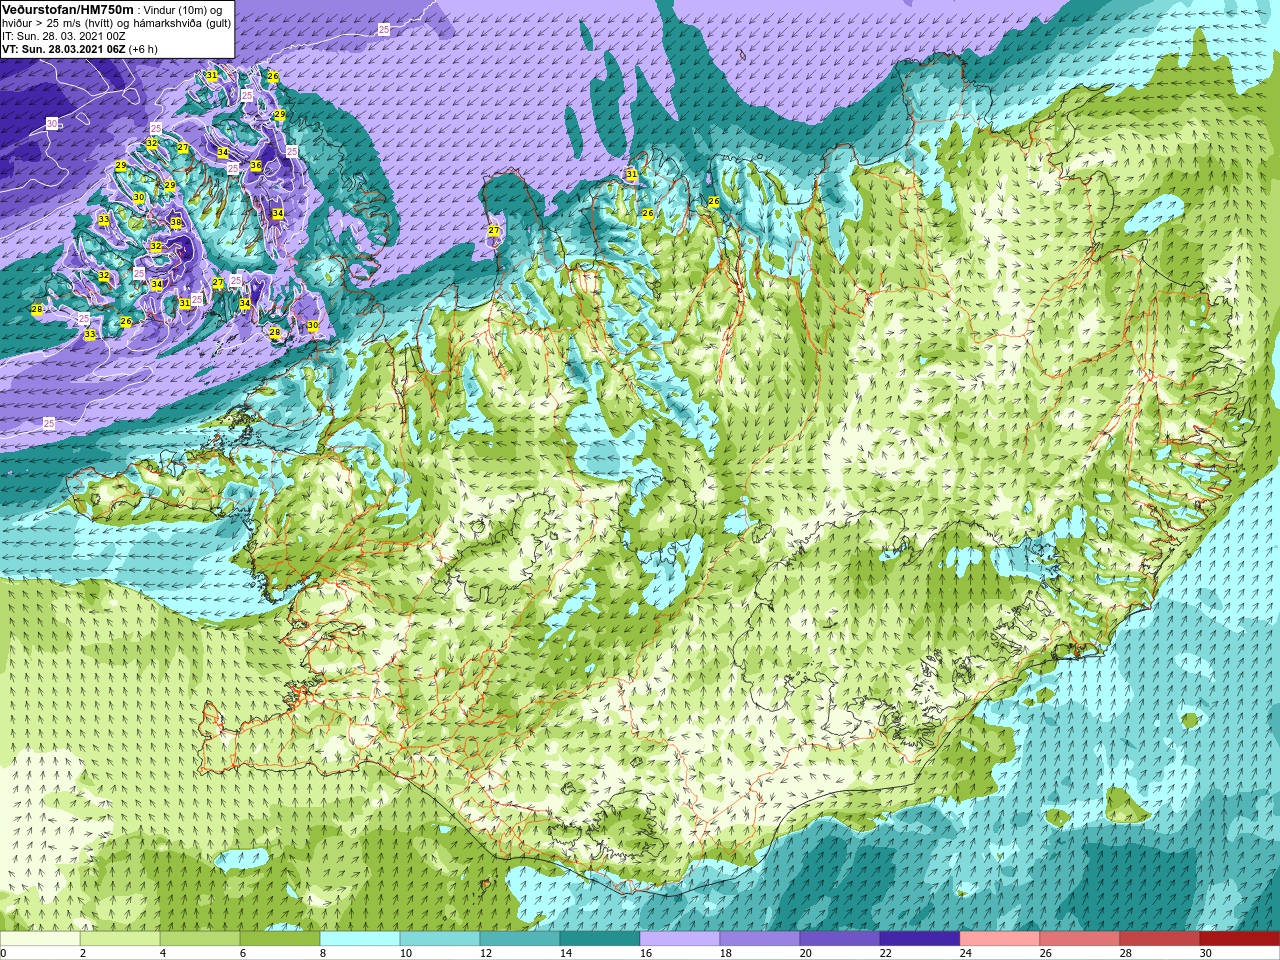Click the 20–22 m/s violet legend block

tap(840, 940)
